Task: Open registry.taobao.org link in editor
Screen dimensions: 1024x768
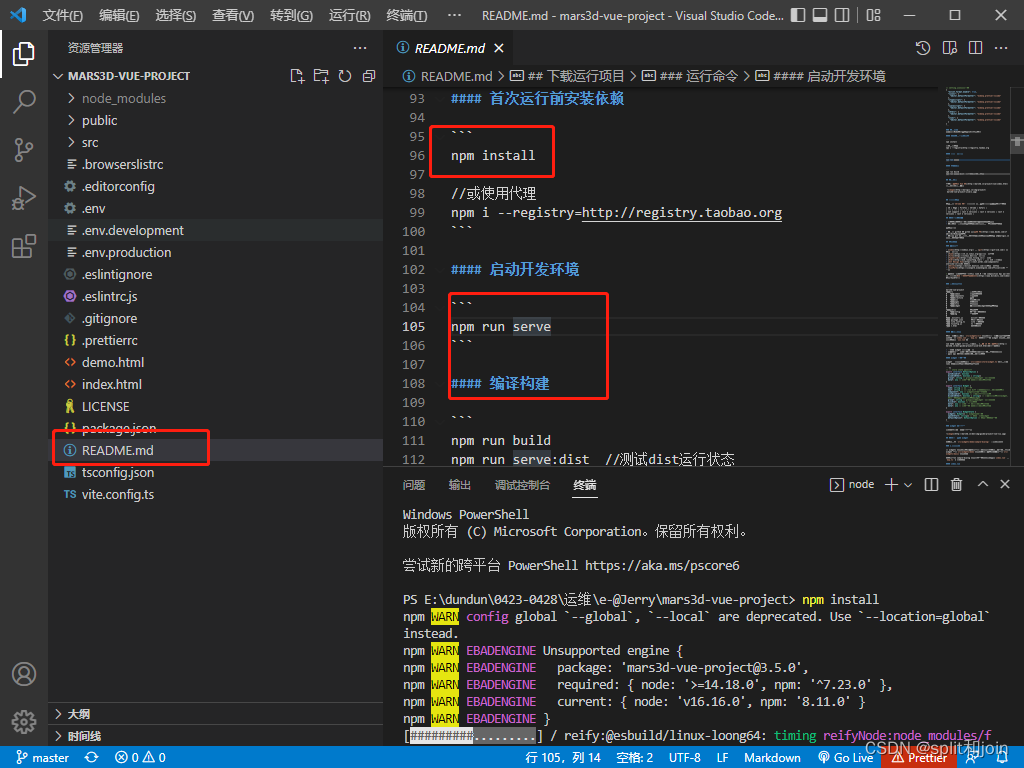Action: tap(682, 213)
